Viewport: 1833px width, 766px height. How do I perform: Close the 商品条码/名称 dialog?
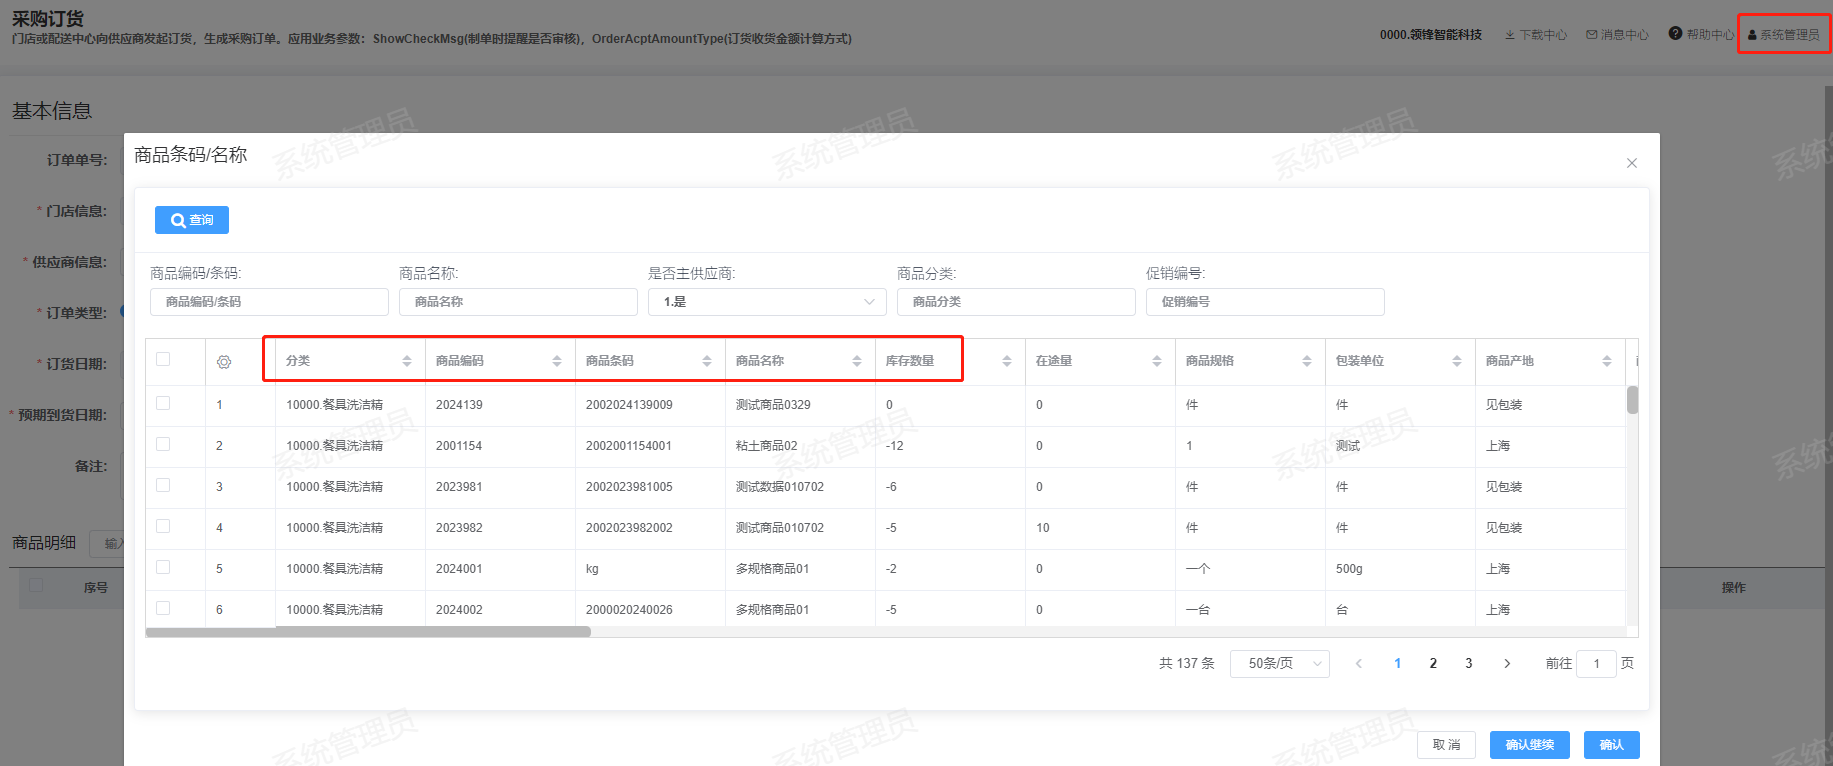click(1632, 163)
